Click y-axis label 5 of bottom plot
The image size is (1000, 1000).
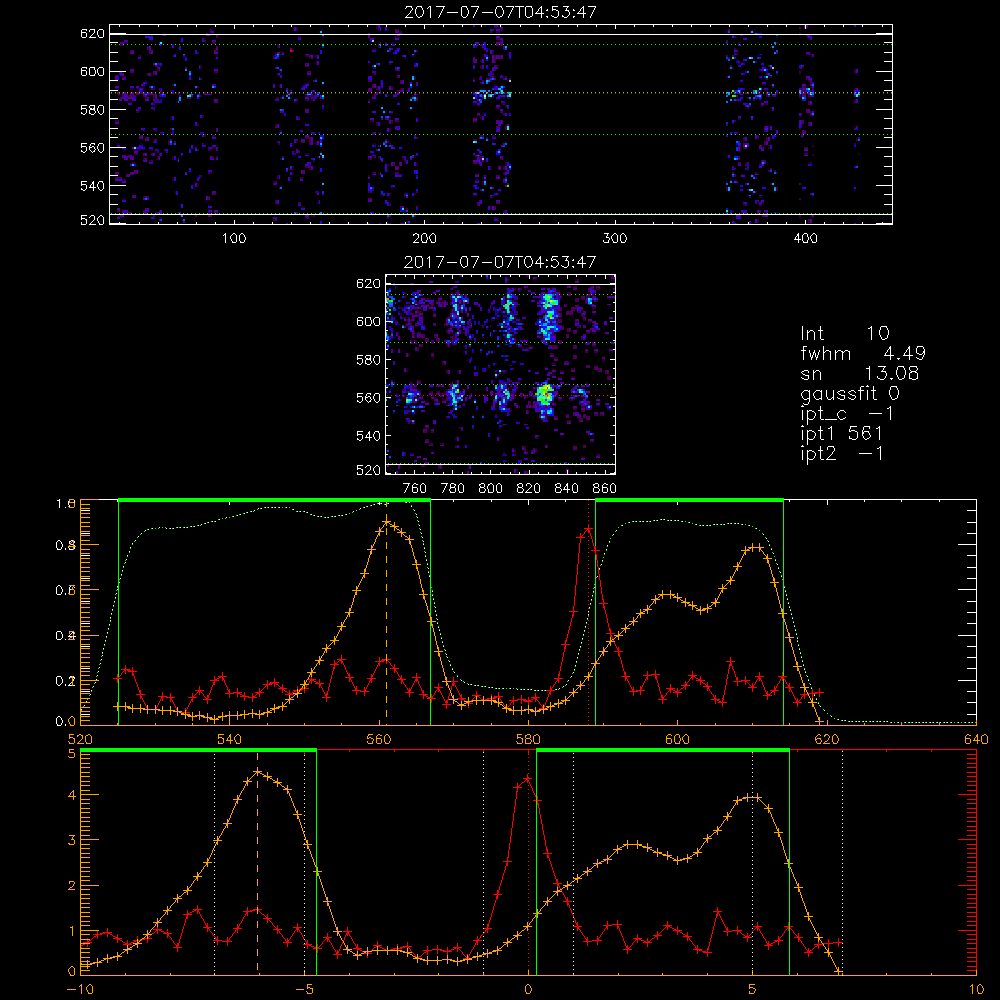tap(71, 754)
